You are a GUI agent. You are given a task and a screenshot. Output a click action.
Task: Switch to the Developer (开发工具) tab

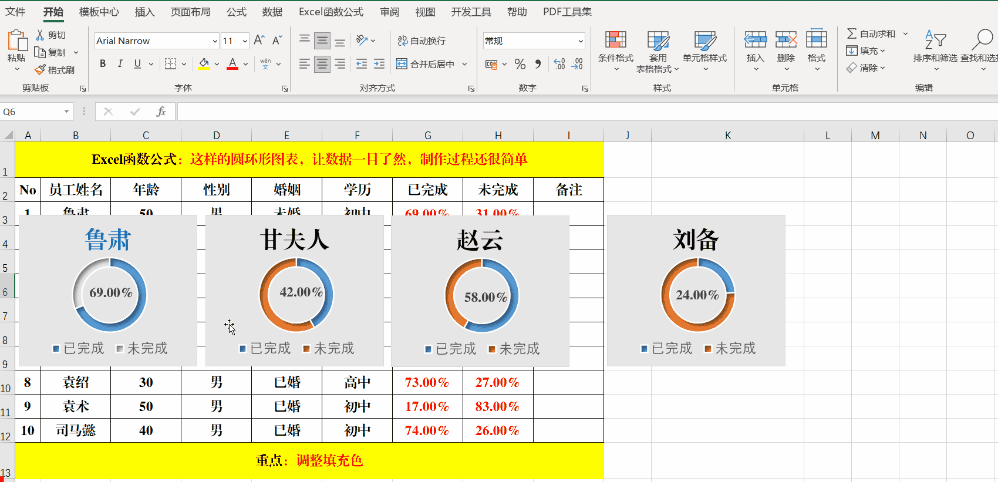[x=471, y=11]
